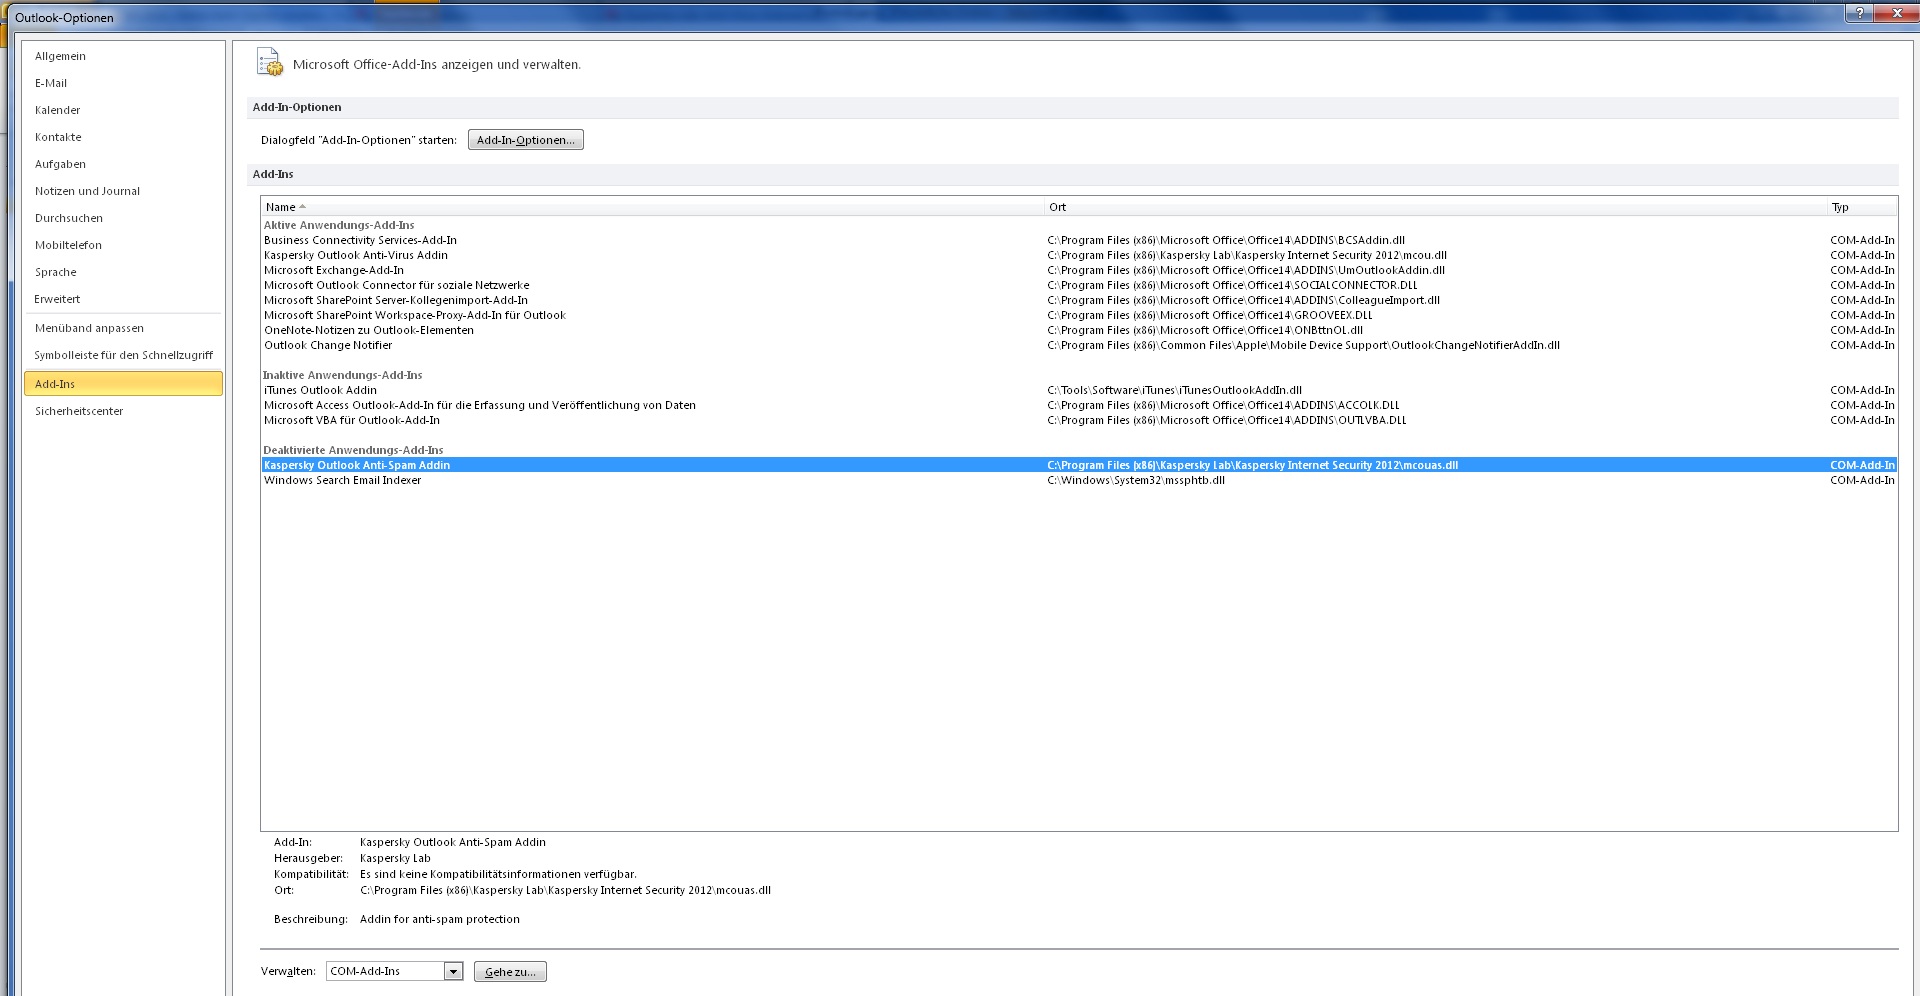The height and width of the screenshot is (996, 1920).
Task: Click the OUTLVBA.DLL path cell
Action: pyautogui.click(x=1227, y=420)
